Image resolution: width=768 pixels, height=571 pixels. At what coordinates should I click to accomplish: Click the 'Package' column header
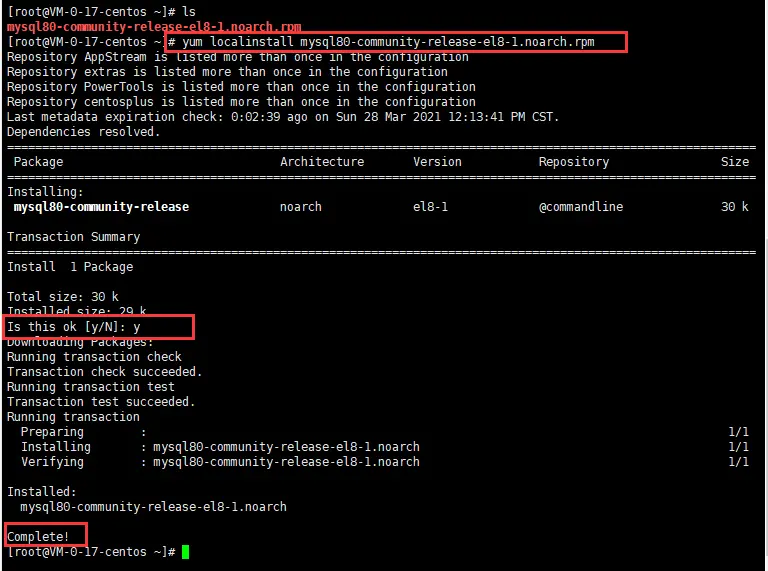tap(38, 162)
